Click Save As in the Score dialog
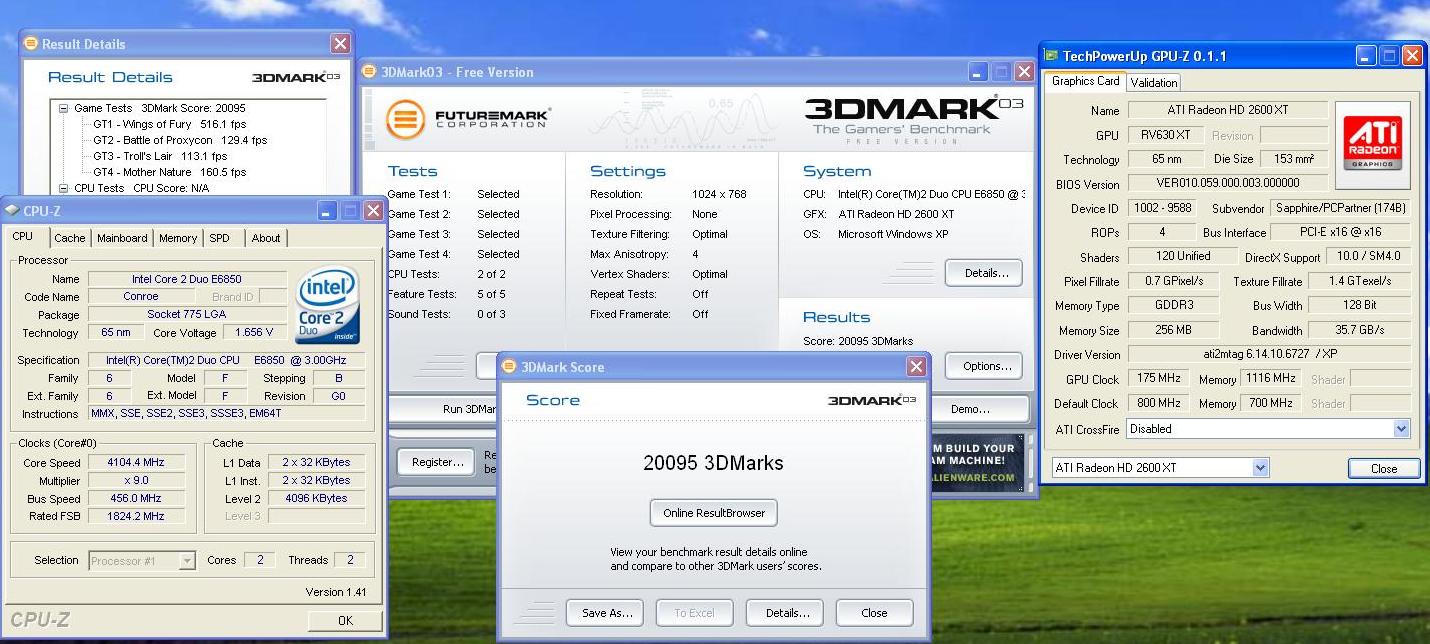1430x644 pixels. tap(605, 613)
